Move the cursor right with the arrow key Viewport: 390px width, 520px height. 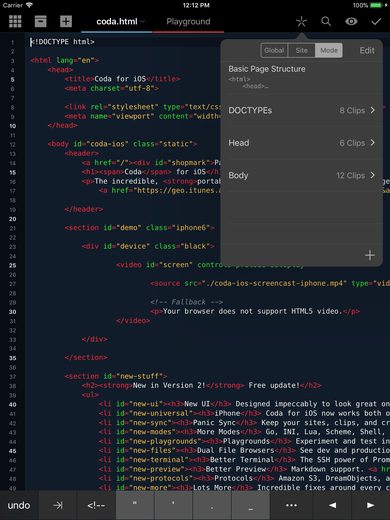[371, 505]
